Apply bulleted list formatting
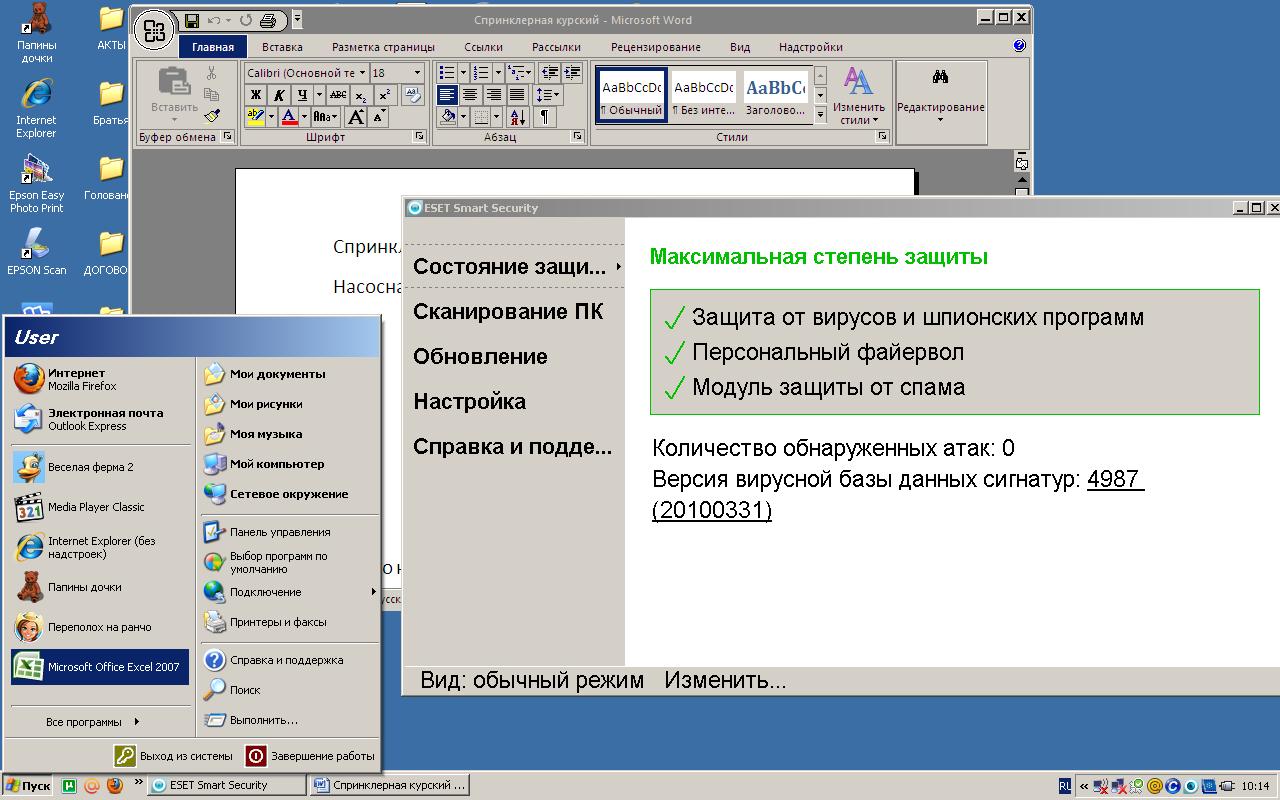 [447, 73]
